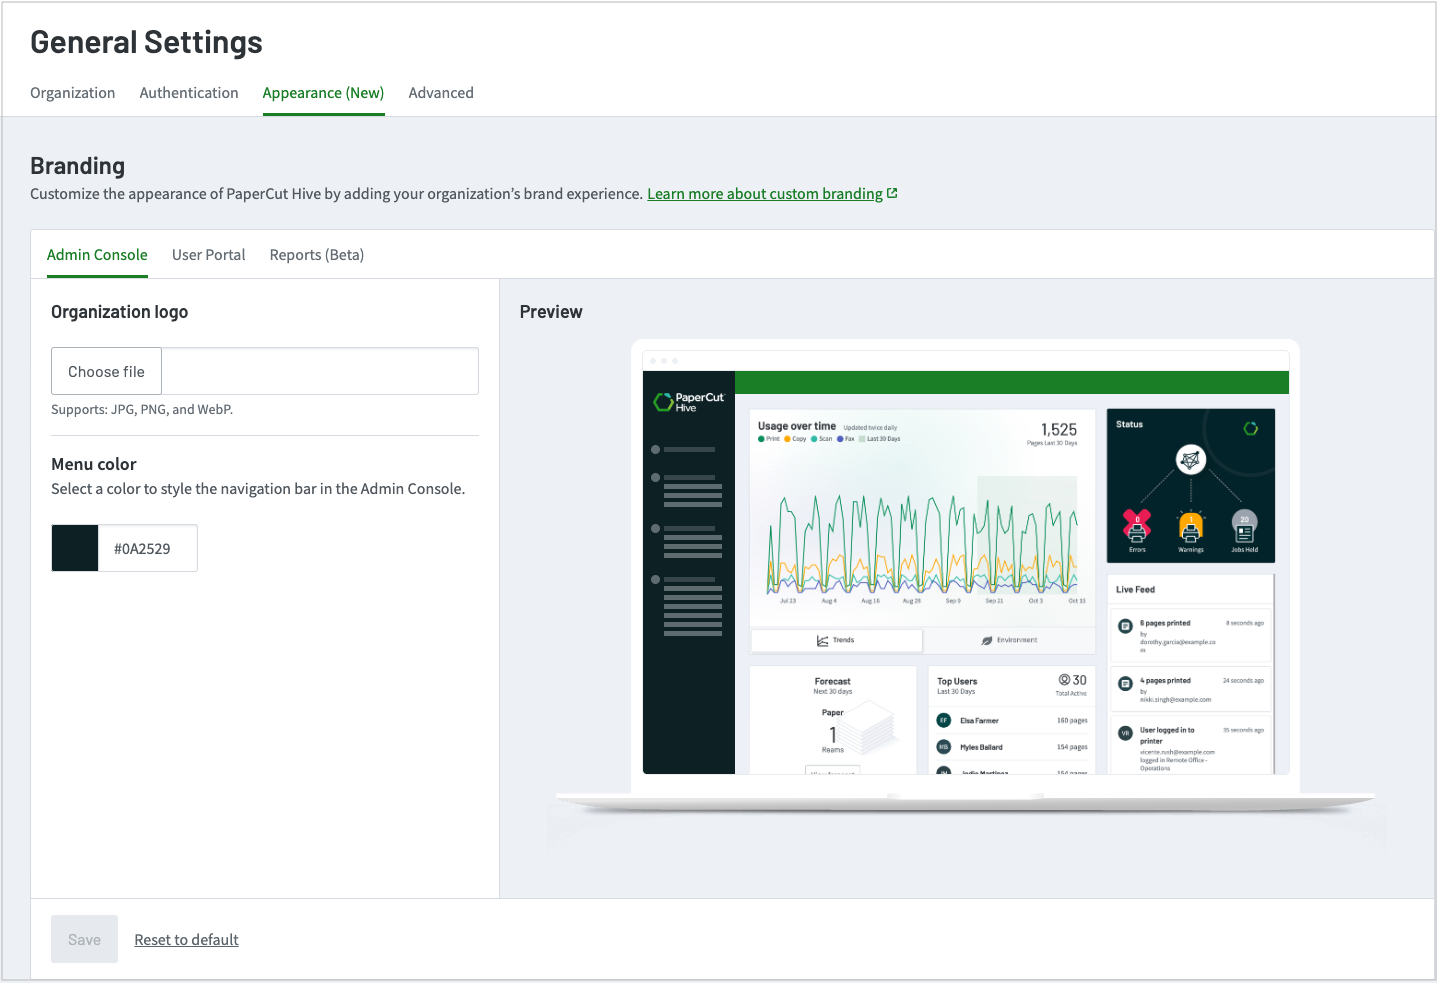Viewport: 1437px width, 983px height.
Task: Click the yellow Warnings icon in Status panel
Action: point(1191,528)
